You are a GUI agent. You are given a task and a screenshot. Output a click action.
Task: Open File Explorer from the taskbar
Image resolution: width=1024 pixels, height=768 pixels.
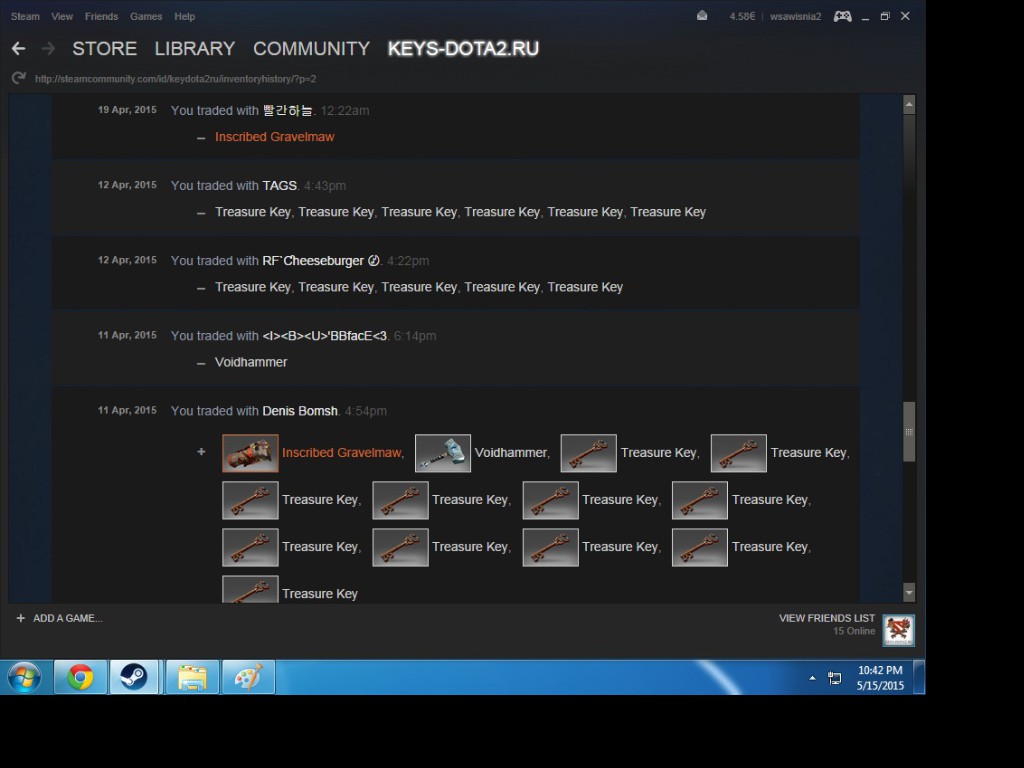point(192,677)
